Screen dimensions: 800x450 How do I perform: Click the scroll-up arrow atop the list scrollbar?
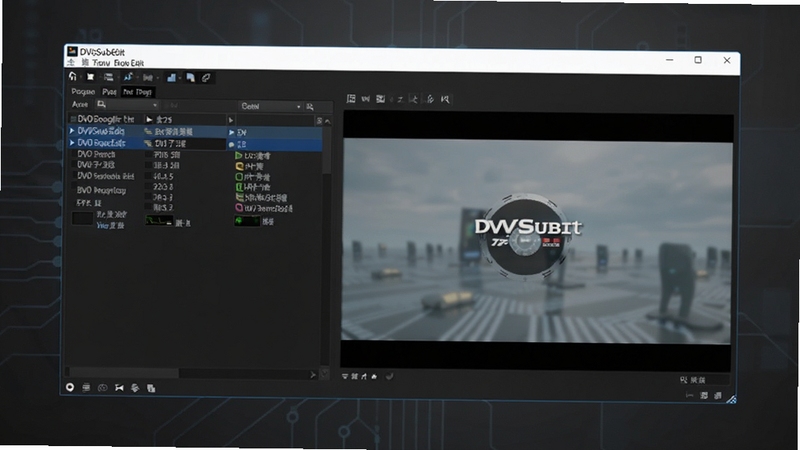pyautogui.click(x=328, y=121)
